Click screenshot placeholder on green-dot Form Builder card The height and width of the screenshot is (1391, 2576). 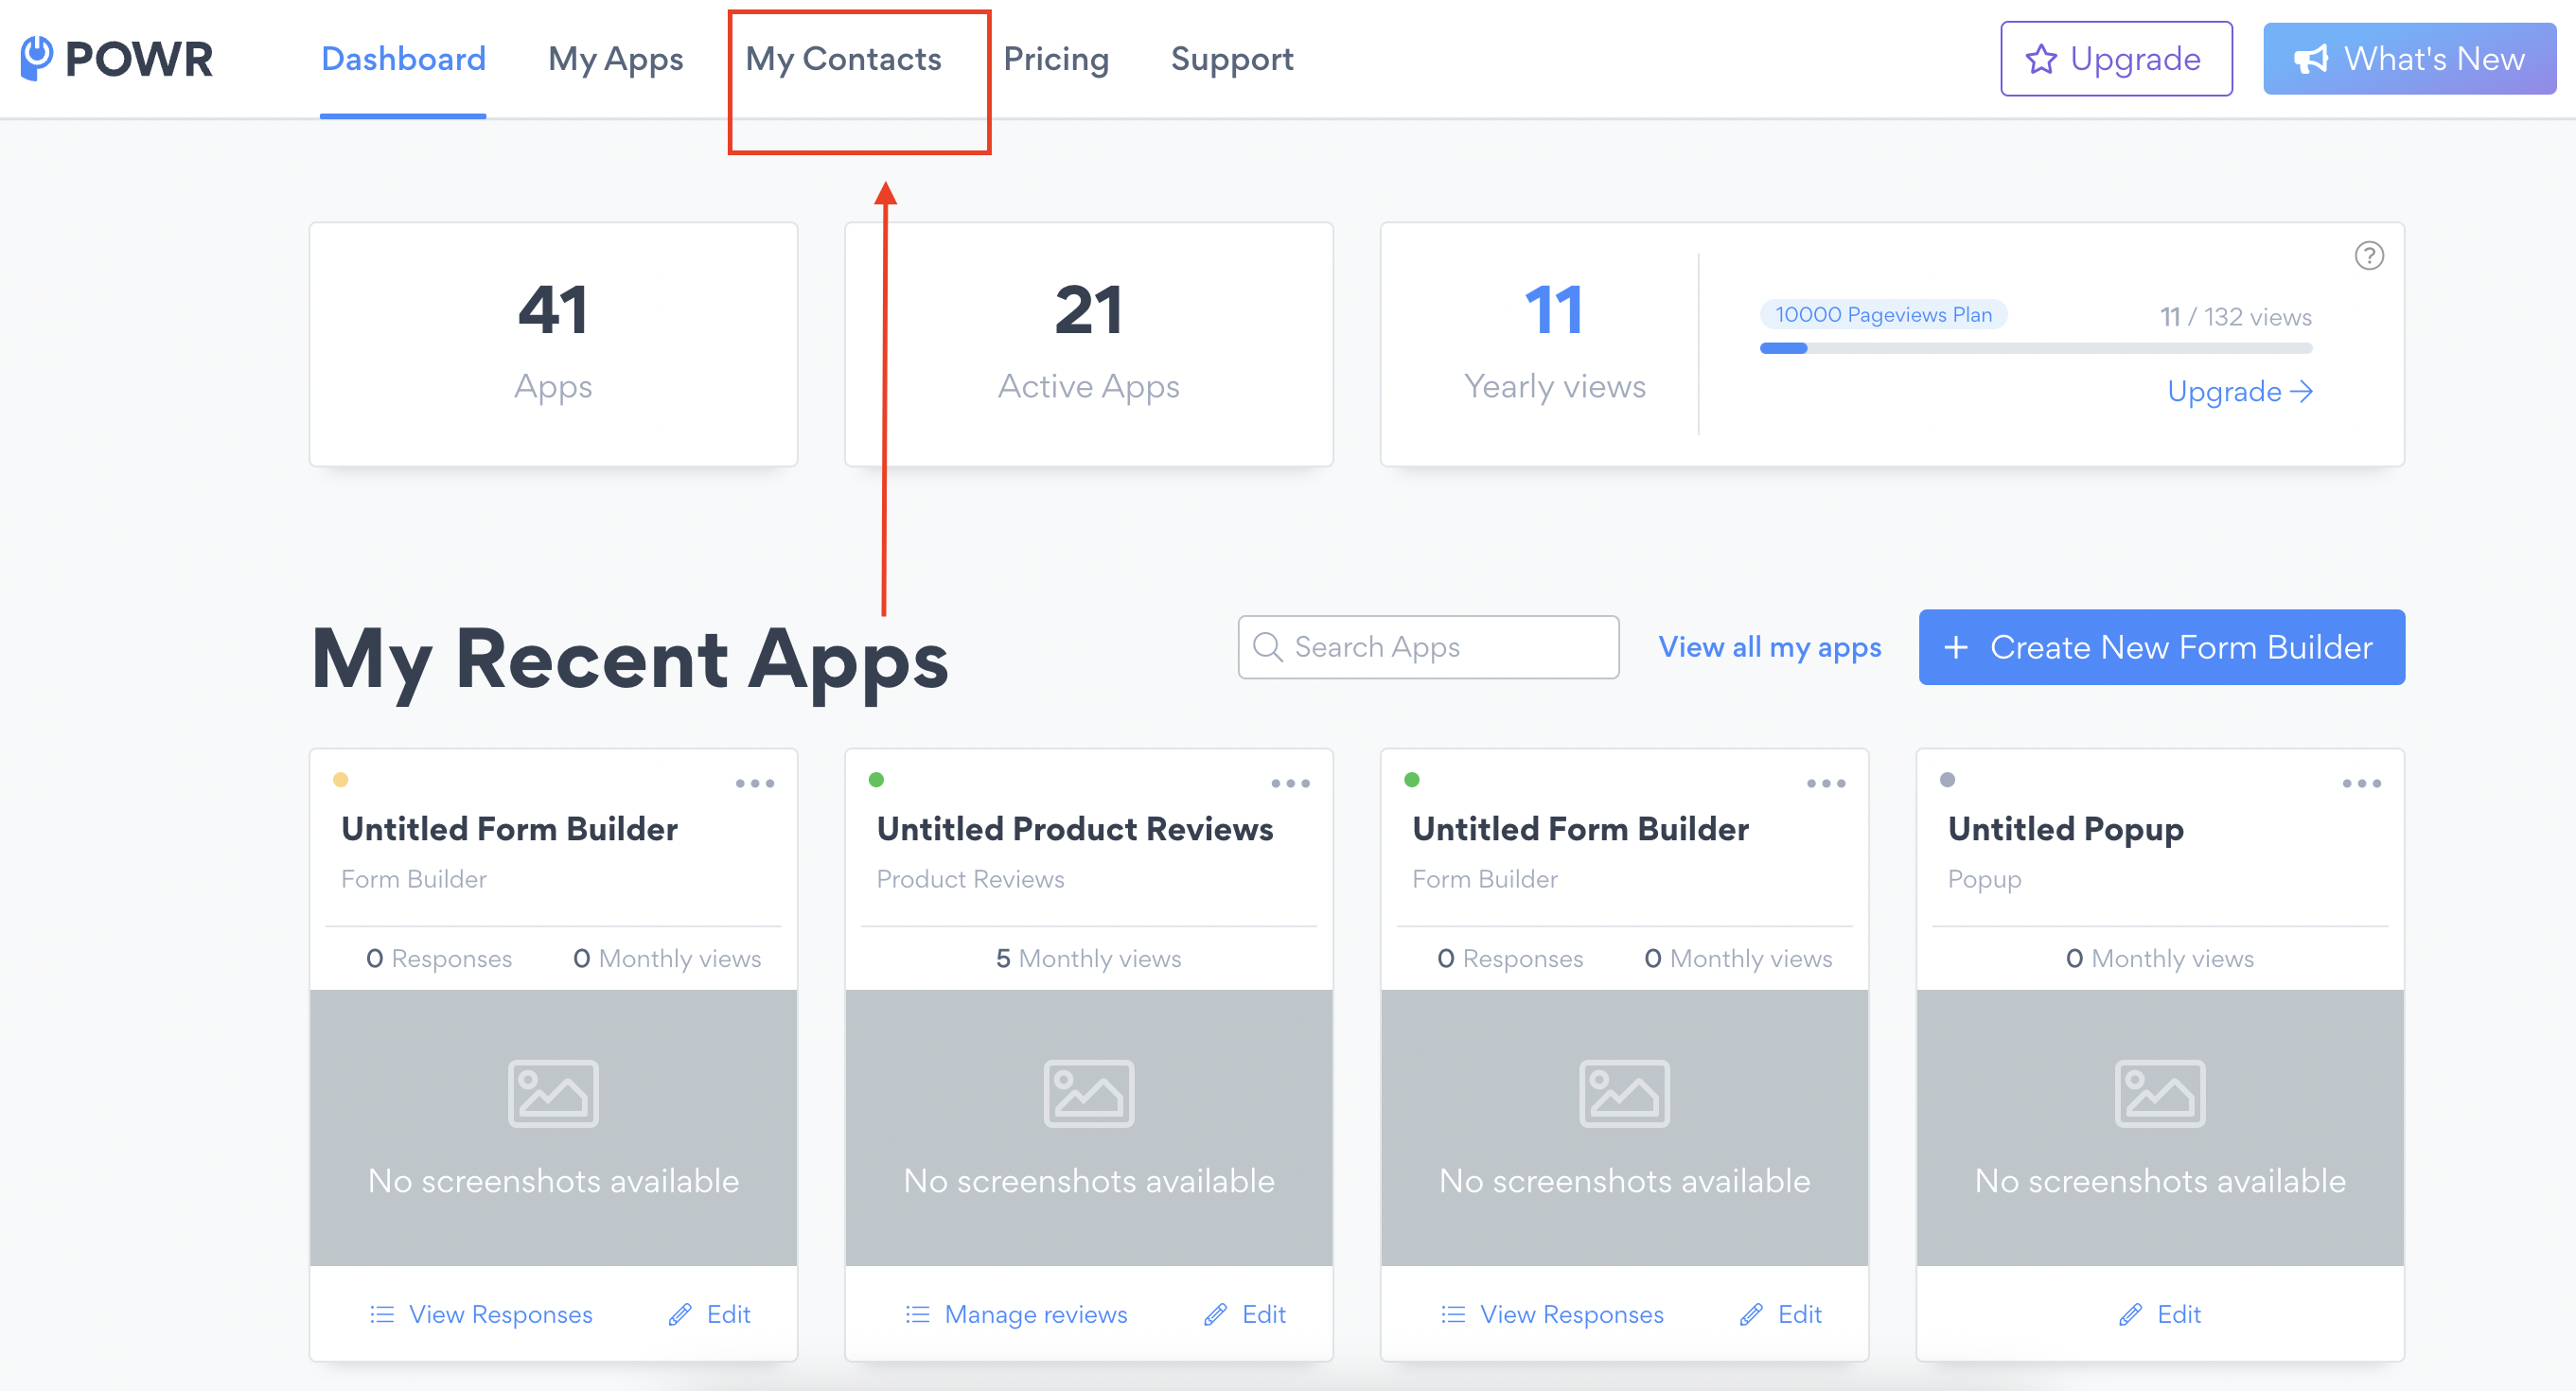point(1624,1127)
